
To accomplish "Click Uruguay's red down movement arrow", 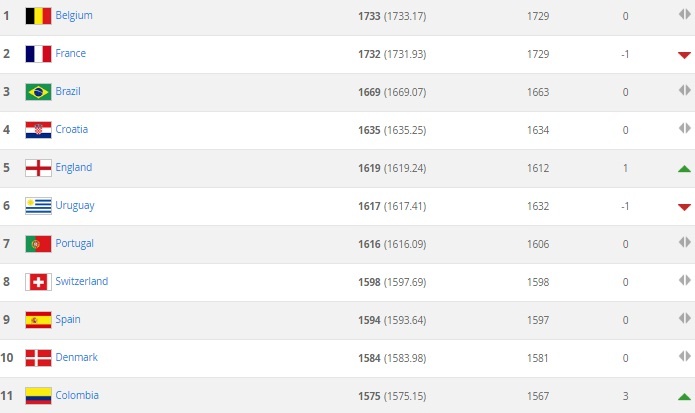I will (x=684, y=207).
